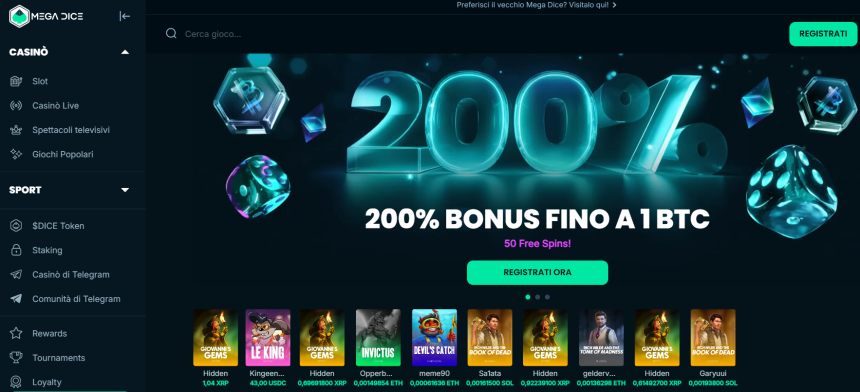
Task: Click the REGISTRATI button at top right
Action: click(823, 34)
